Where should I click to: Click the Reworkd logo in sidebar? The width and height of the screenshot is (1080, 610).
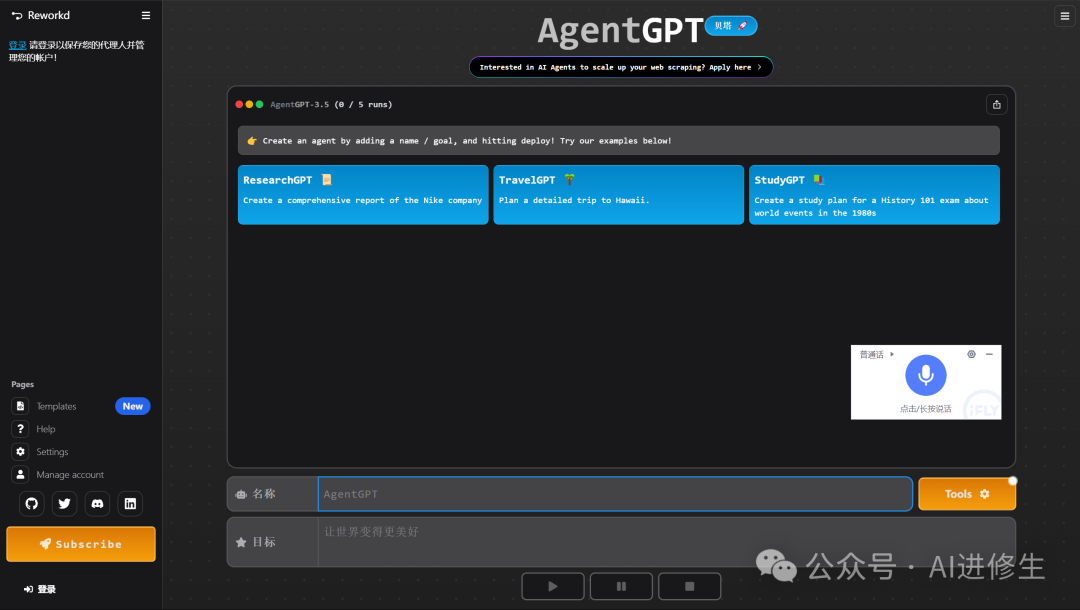click(x=41, y=15)
